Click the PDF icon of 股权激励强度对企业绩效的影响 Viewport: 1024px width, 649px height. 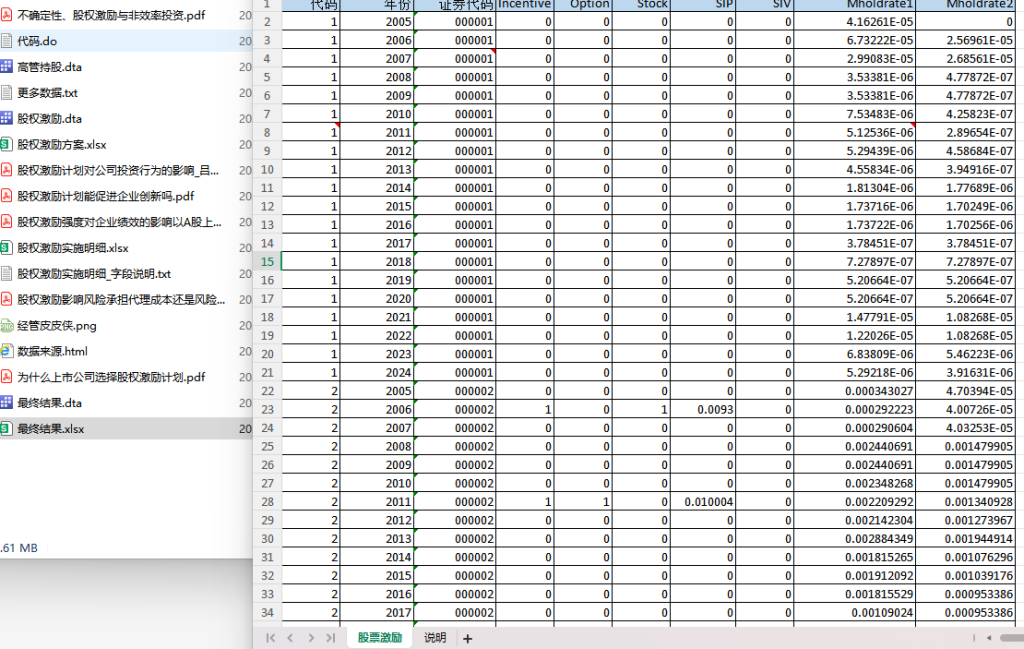click(6, 222)
